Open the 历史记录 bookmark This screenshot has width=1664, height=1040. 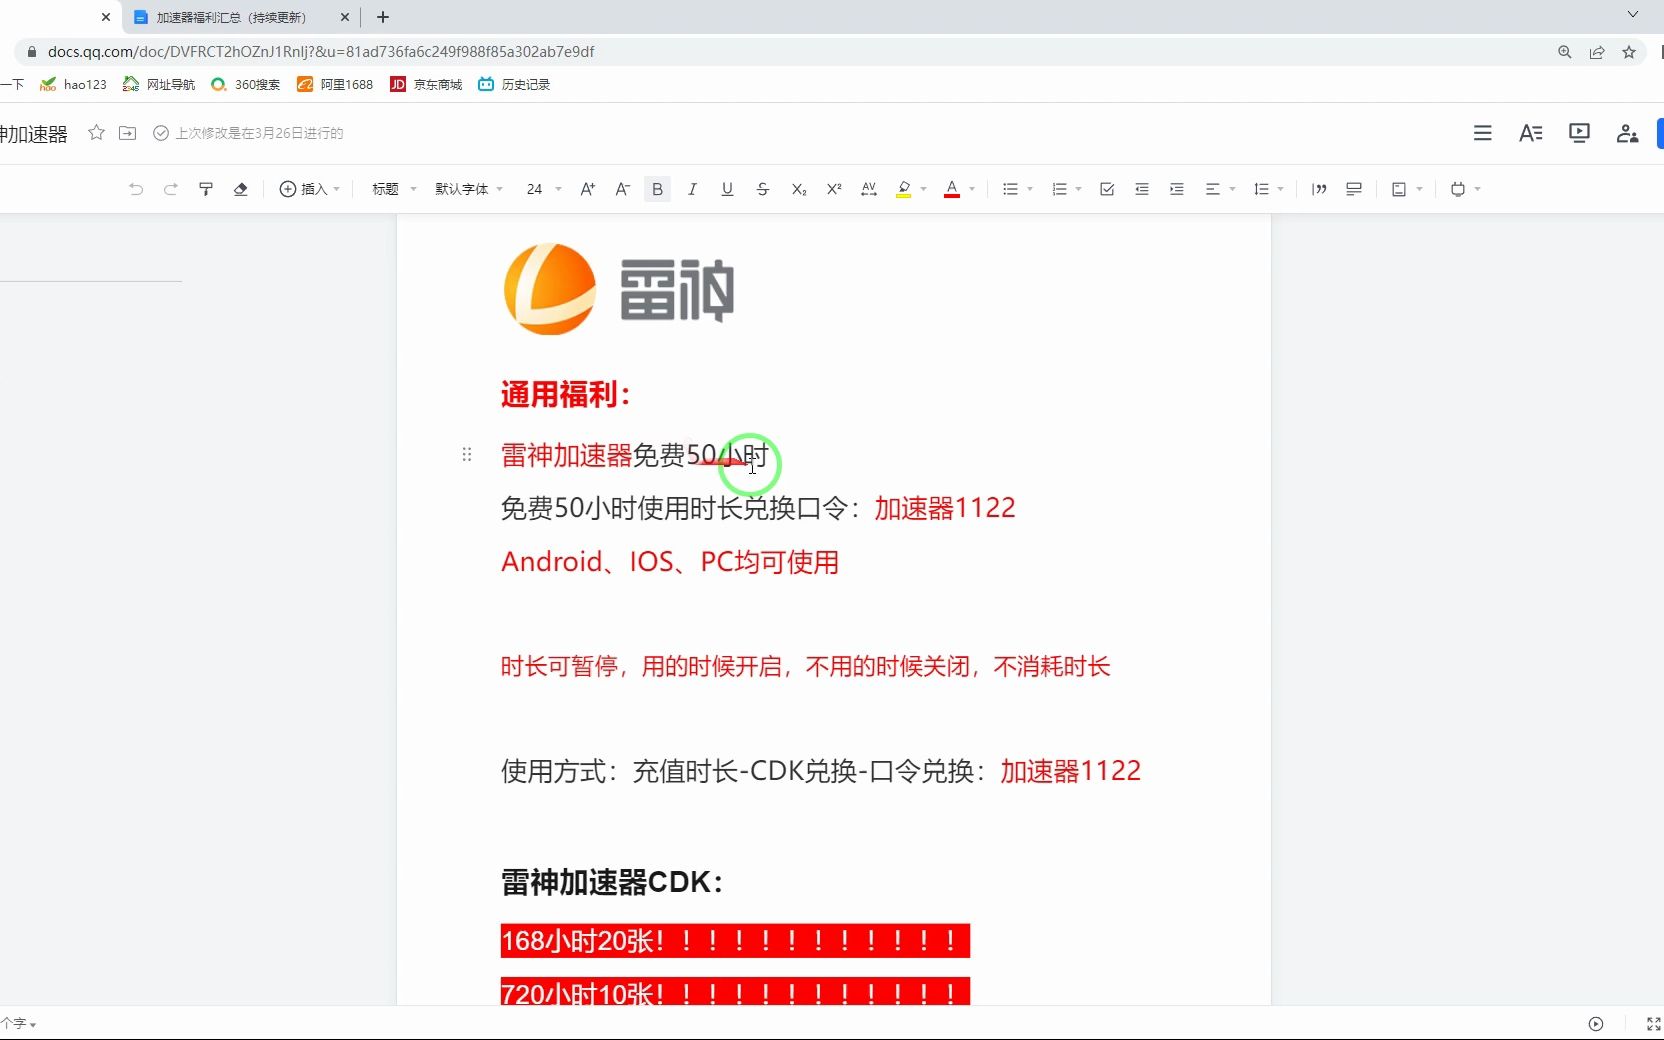(514, 84)
